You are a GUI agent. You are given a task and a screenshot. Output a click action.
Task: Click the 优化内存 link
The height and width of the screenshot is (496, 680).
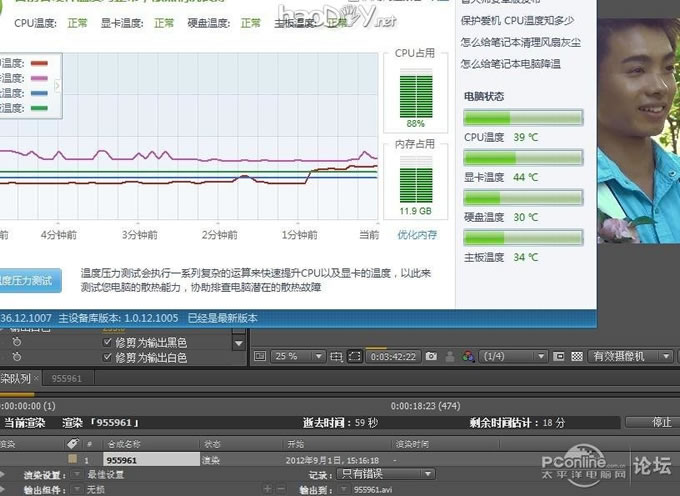[416, 235]
